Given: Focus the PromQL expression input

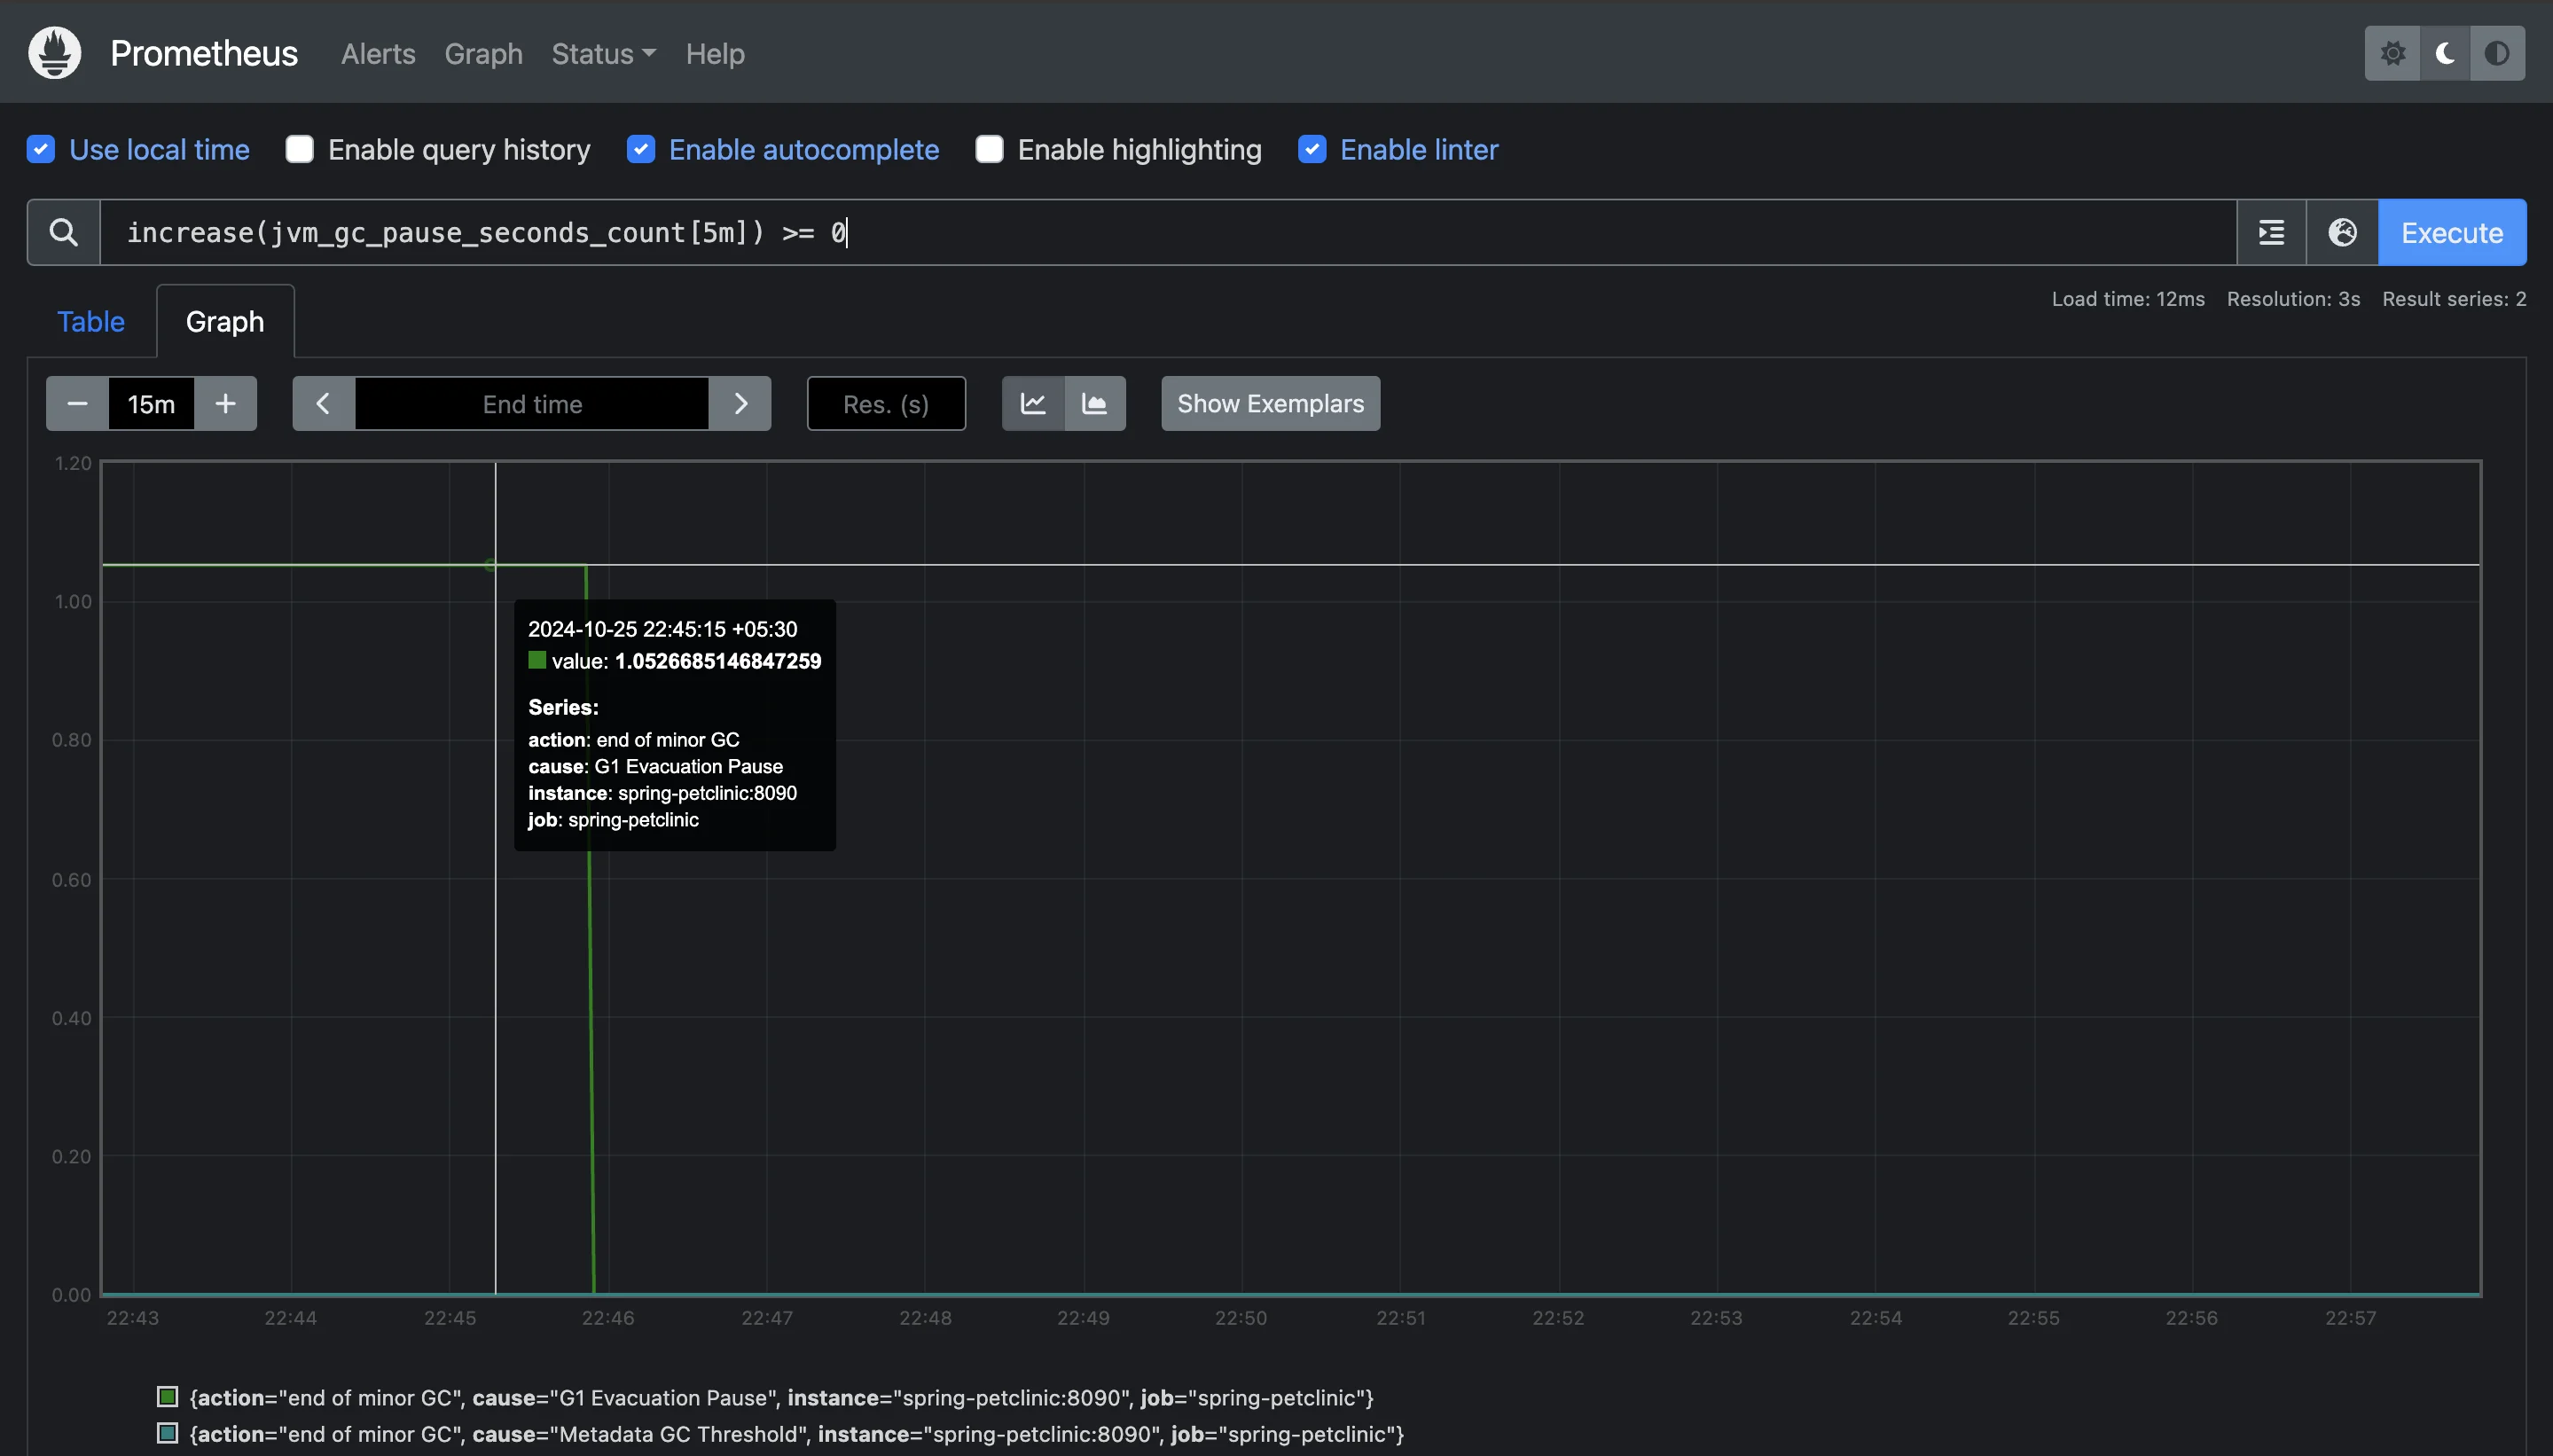Looking at the screenshot, I should tap(1168, 232).
